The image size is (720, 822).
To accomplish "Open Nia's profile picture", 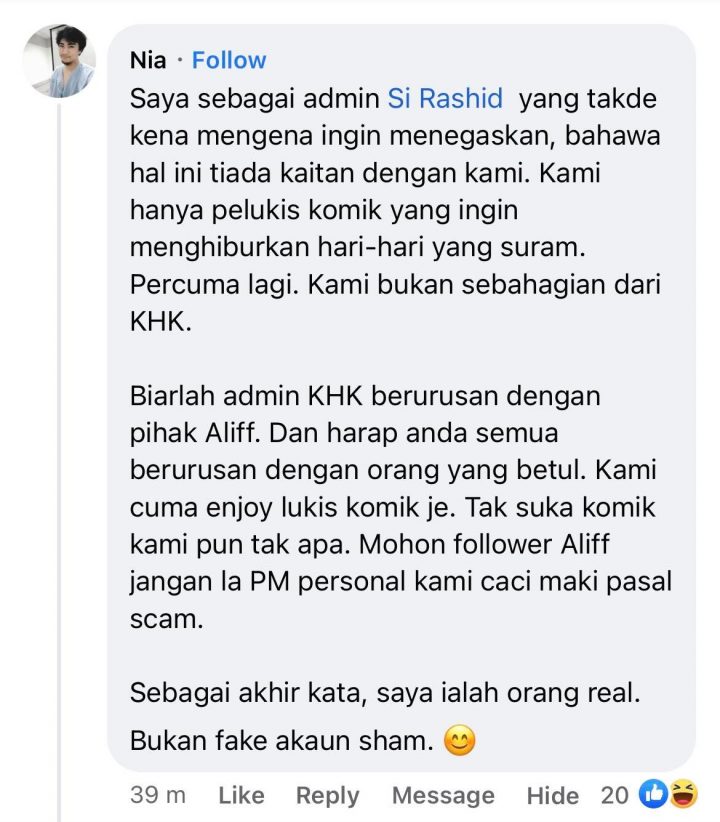I will click(59, 61).
